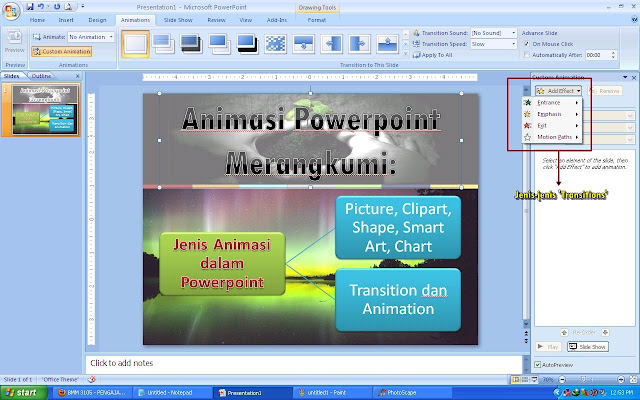Switch to Slide Sorter view

[x=525, y=380]
